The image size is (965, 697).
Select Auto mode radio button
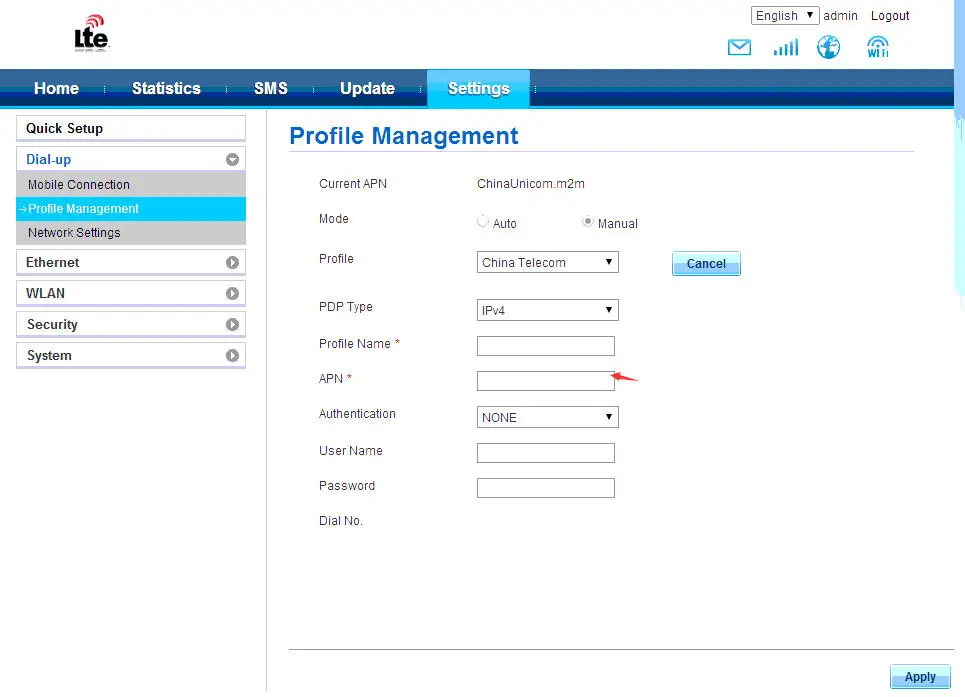482,221
